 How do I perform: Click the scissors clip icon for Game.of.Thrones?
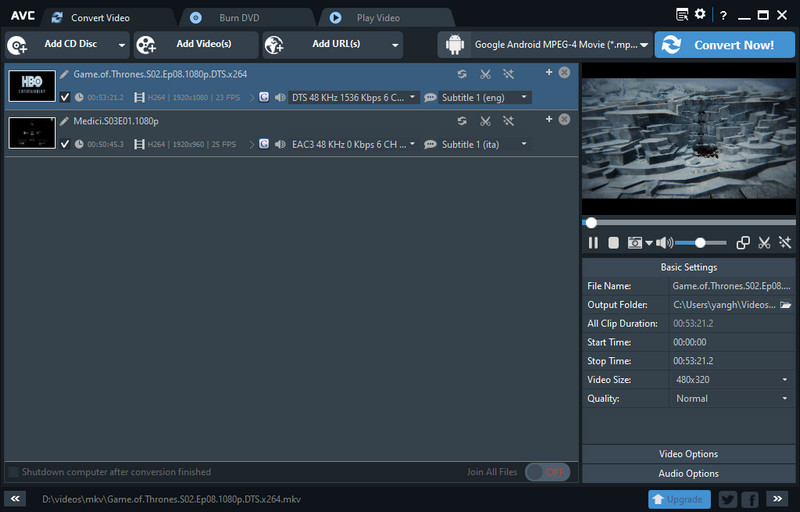(x=485, y=74)
